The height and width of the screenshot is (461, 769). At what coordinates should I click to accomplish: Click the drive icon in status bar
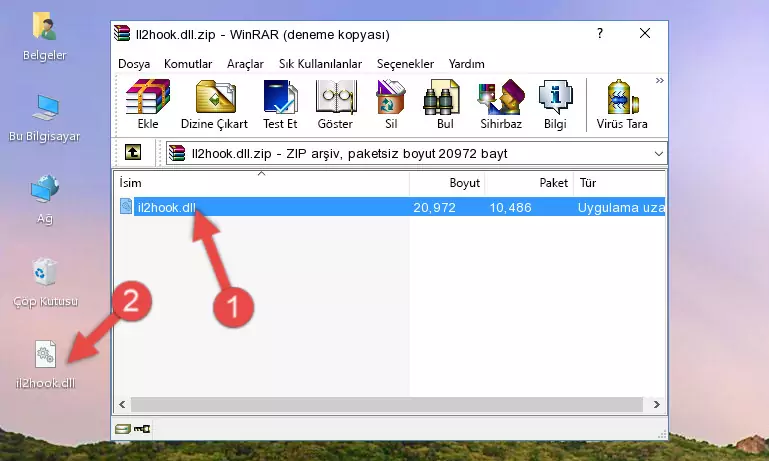pos(123,429)
